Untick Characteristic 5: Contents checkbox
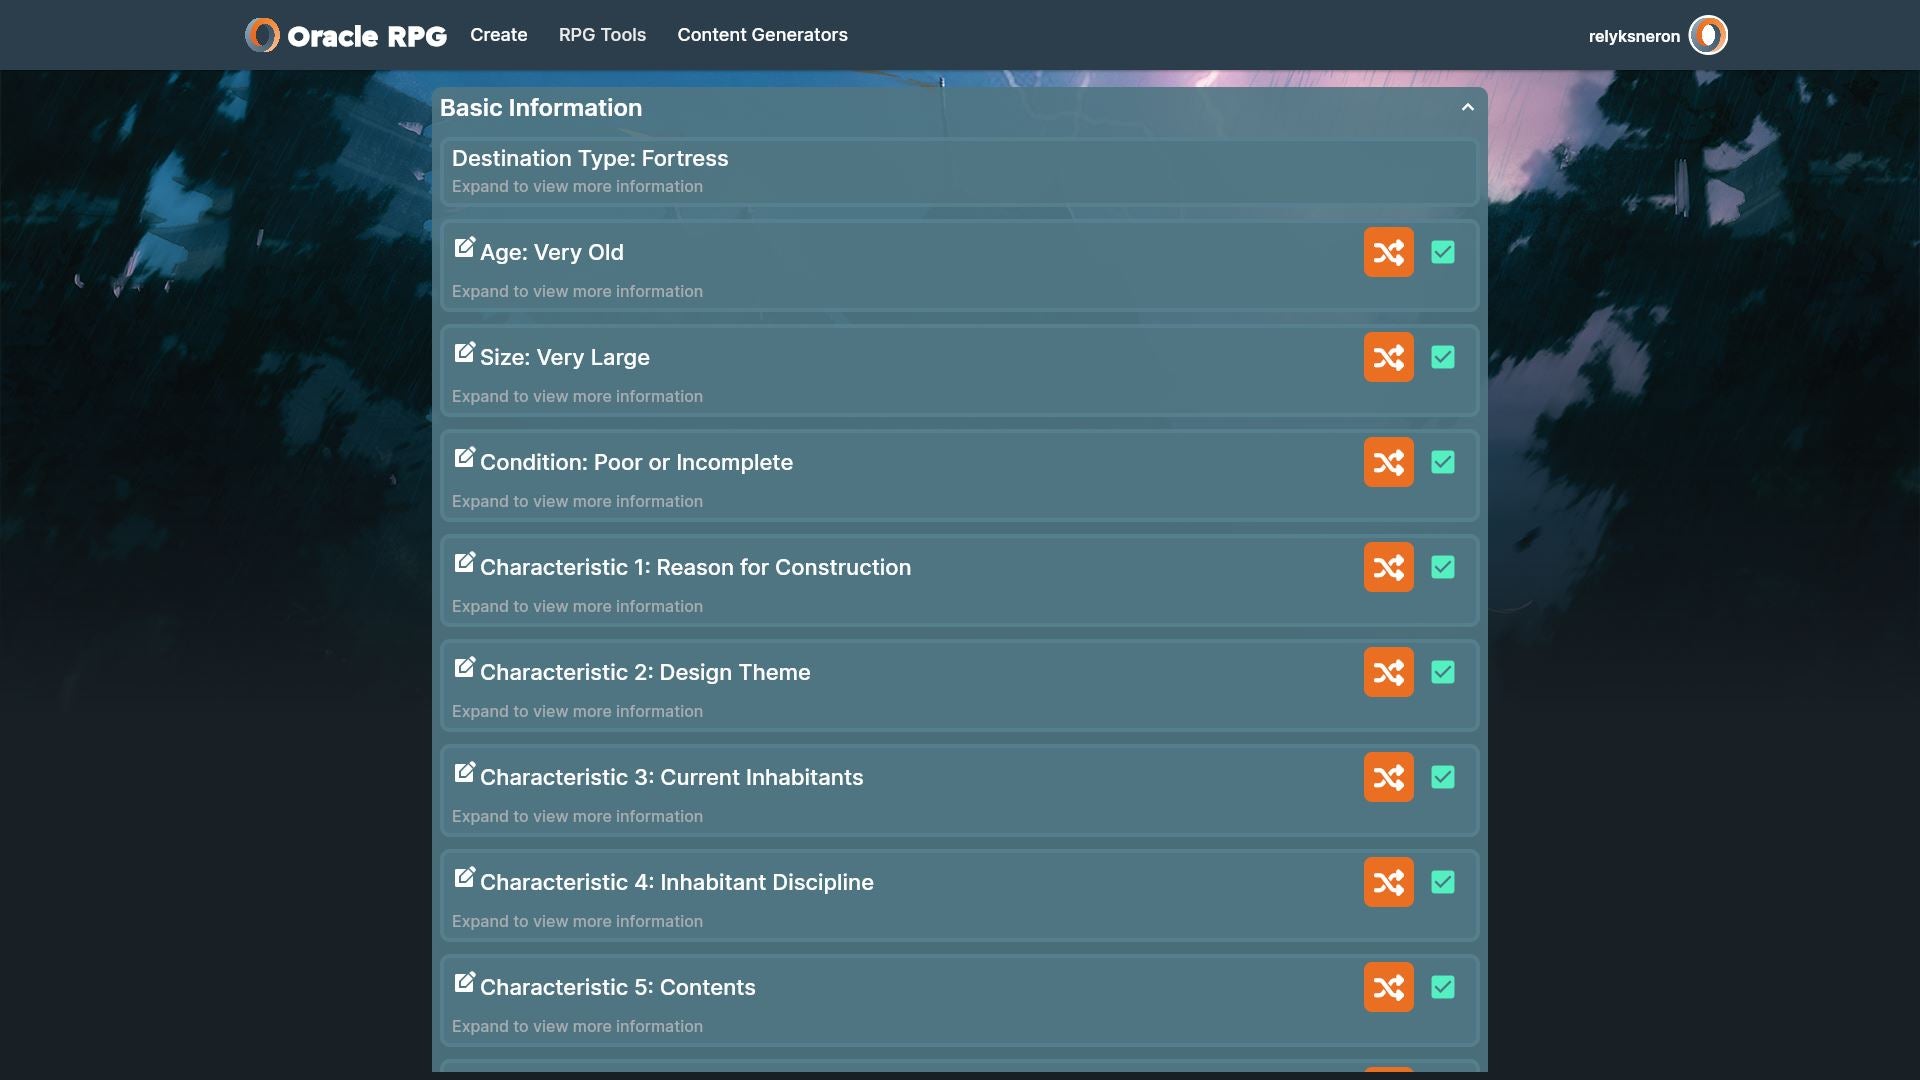Screen dimensions: 1920x1080 (x=1442, y=987)
